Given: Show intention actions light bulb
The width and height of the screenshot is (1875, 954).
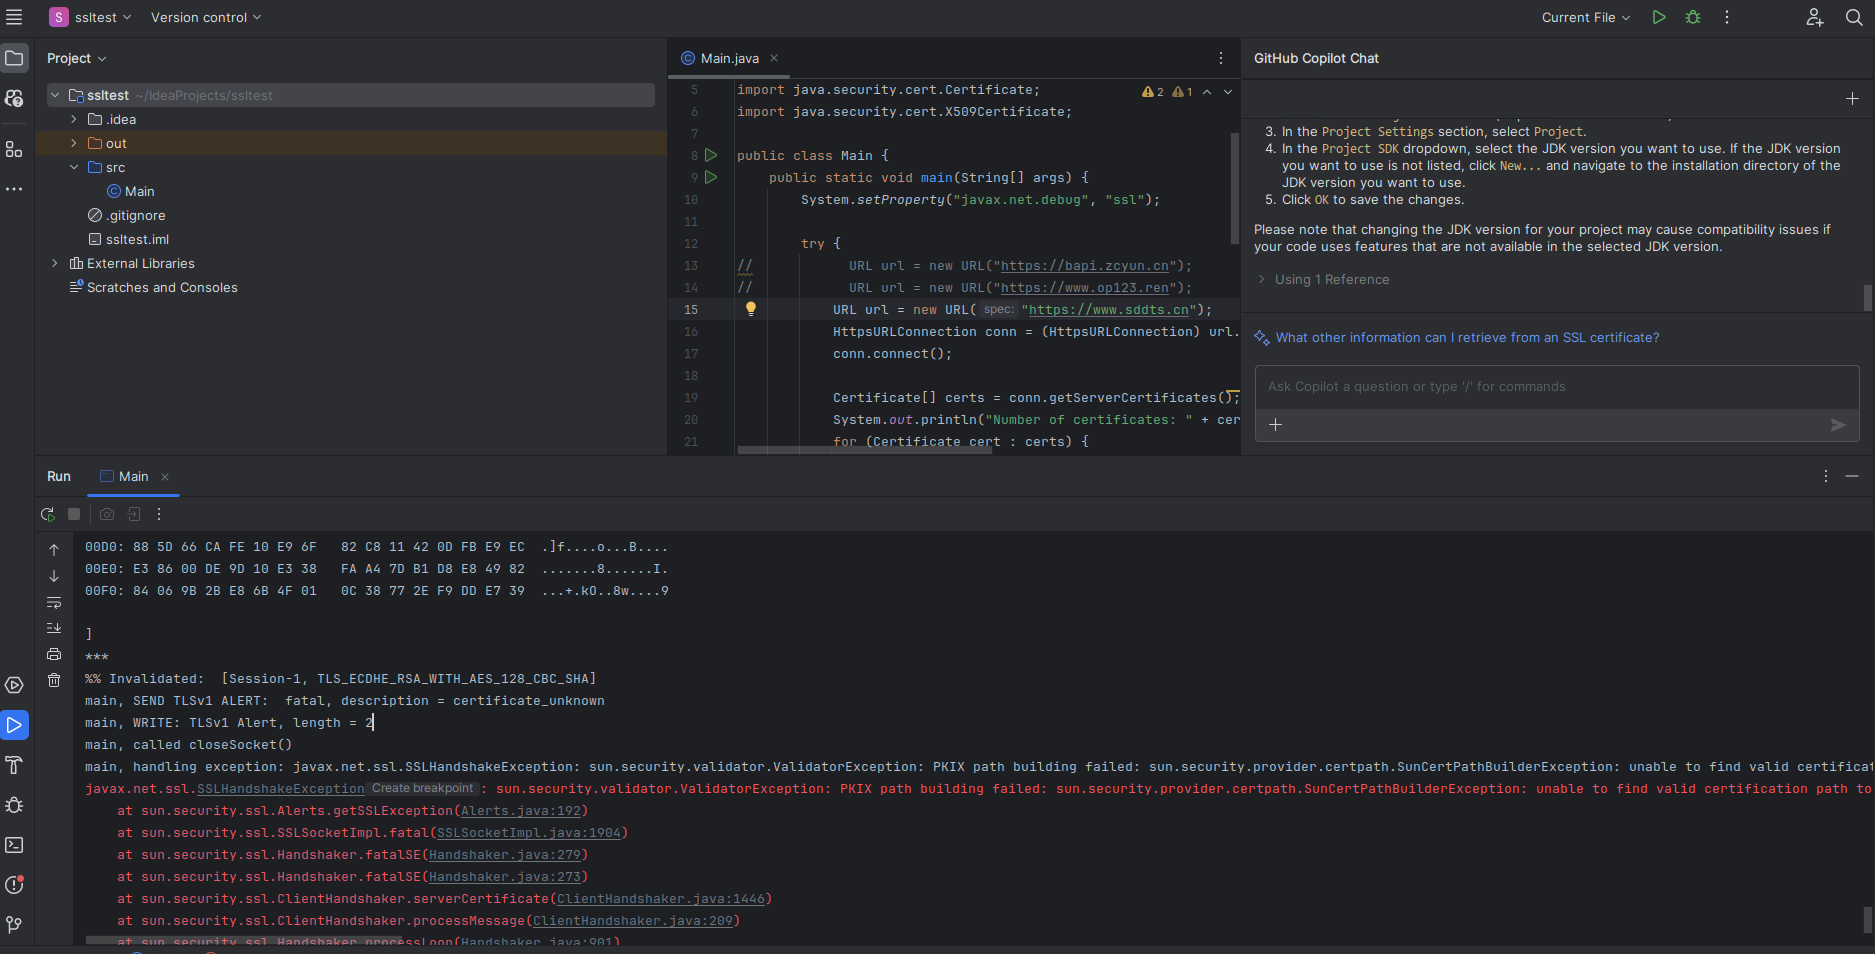Looking at the screenshot, I should [751, 309].
